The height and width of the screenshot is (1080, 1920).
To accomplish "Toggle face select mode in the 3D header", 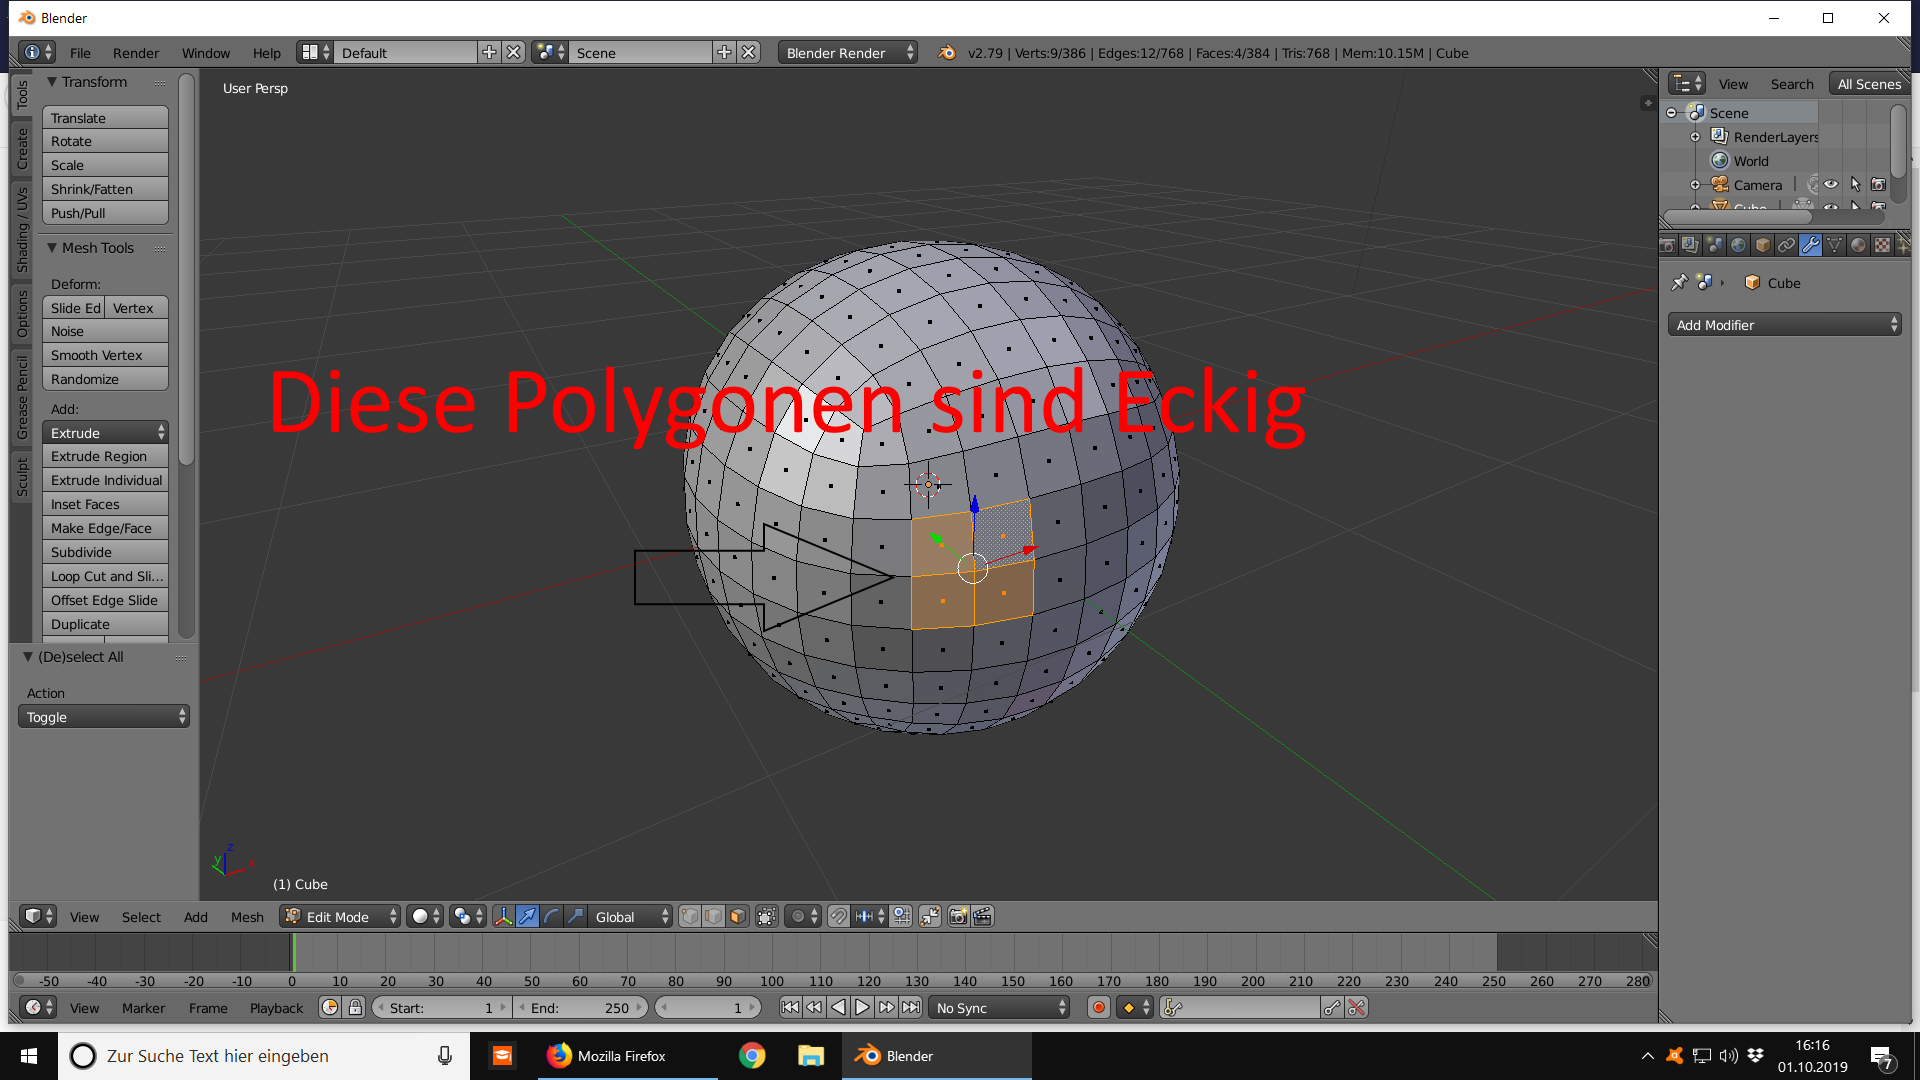I will [x=737, y=916].
